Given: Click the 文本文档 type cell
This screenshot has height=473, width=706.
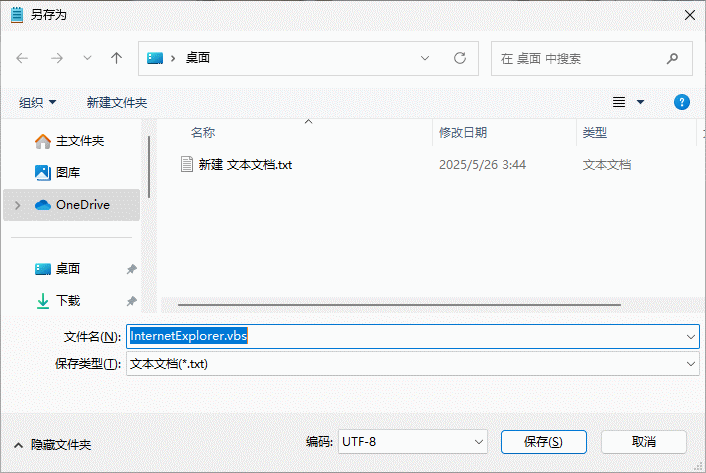Looking at the screenshot, I should (x=606, y=165).
